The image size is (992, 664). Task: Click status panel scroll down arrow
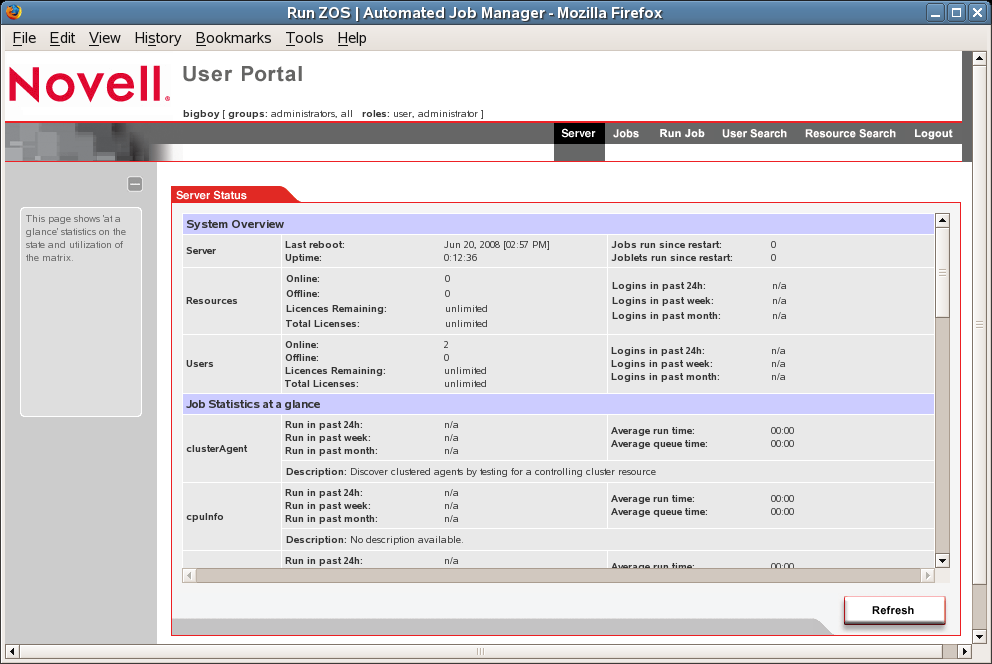coord(942,560)
